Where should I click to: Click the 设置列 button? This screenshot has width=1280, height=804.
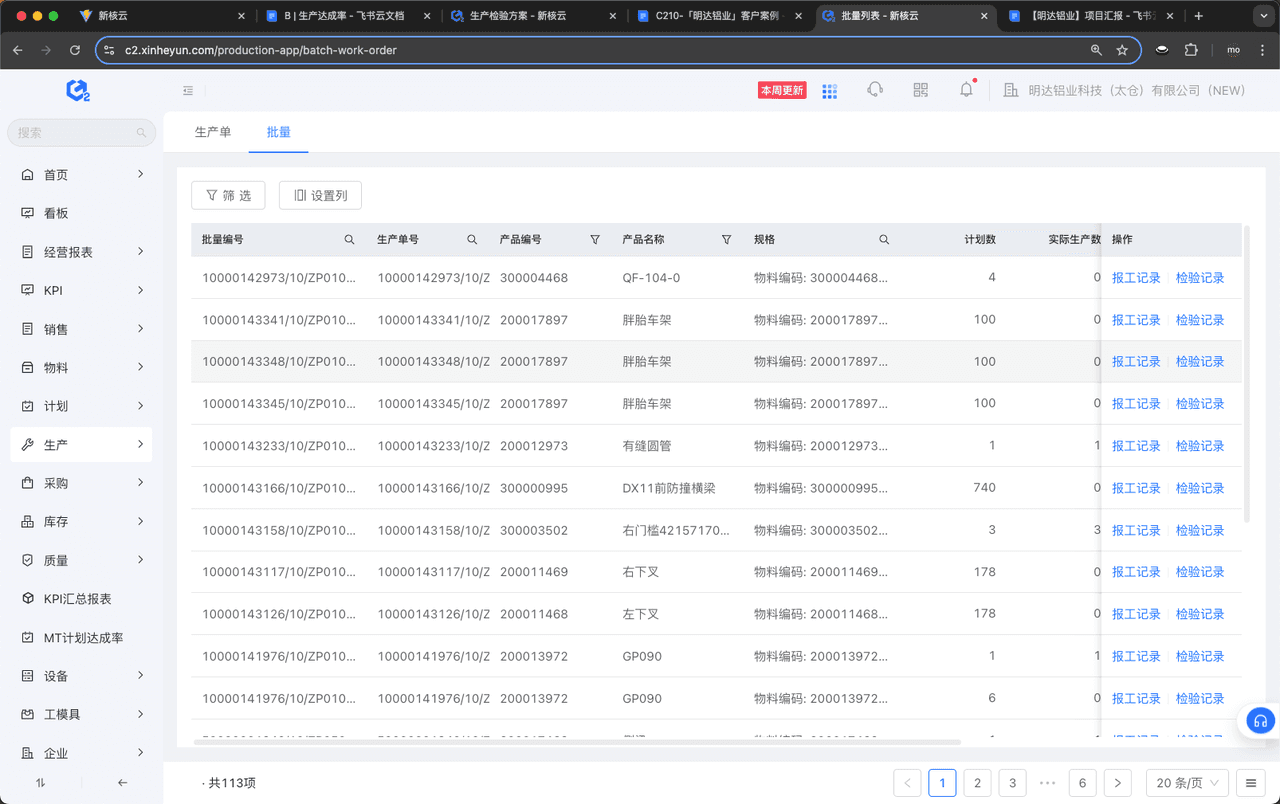click(x=320, y=195)
